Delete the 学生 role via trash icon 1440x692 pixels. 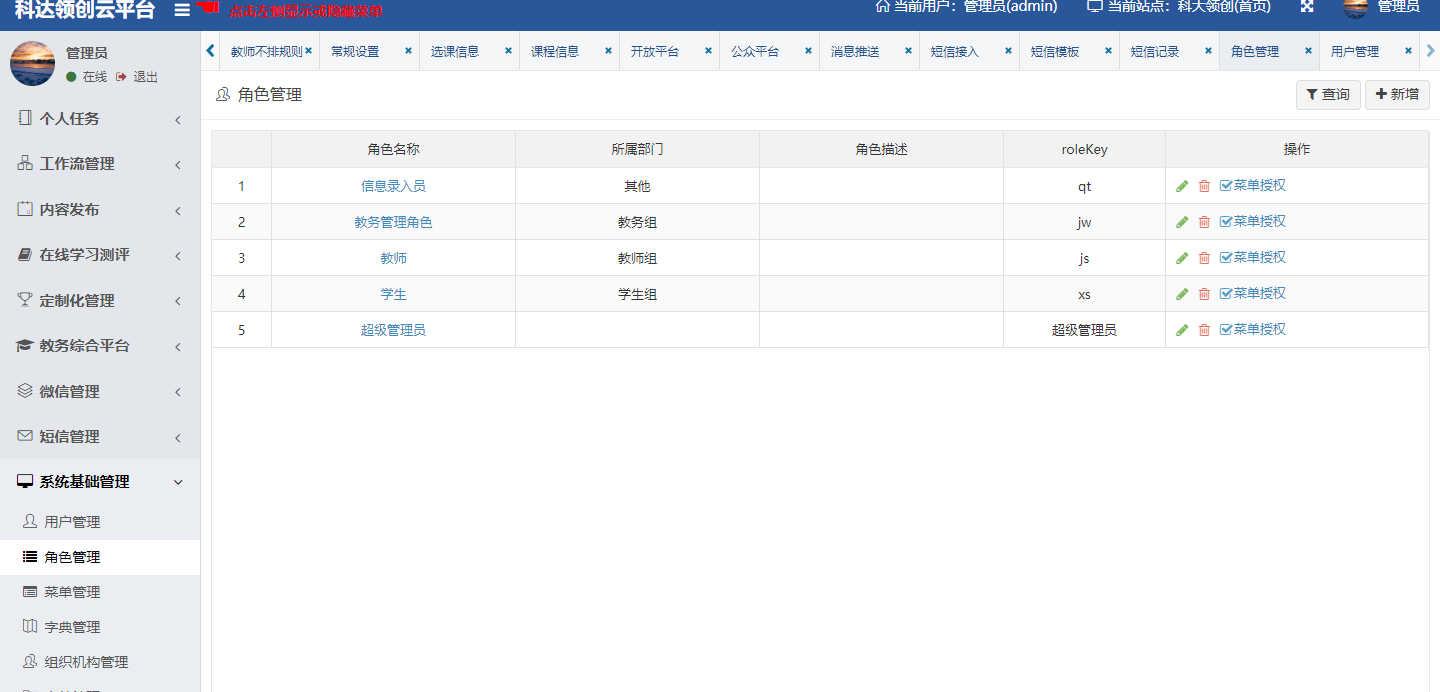(x=1204, y=294)
